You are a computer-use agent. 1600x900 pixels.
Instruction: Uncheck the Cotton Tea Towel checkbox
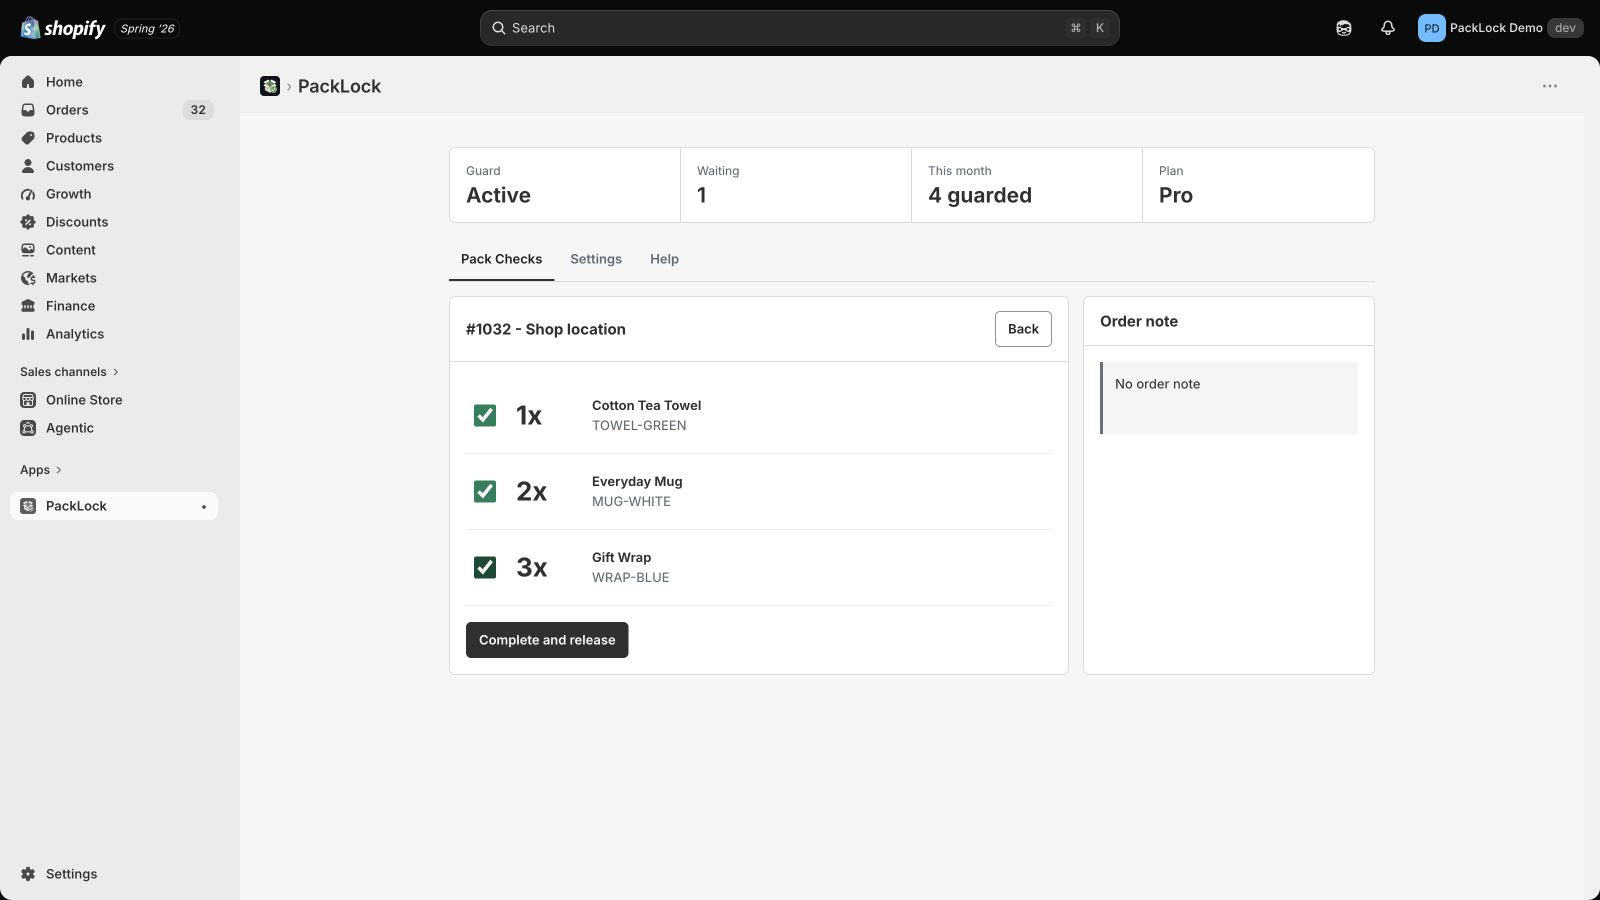485,415
